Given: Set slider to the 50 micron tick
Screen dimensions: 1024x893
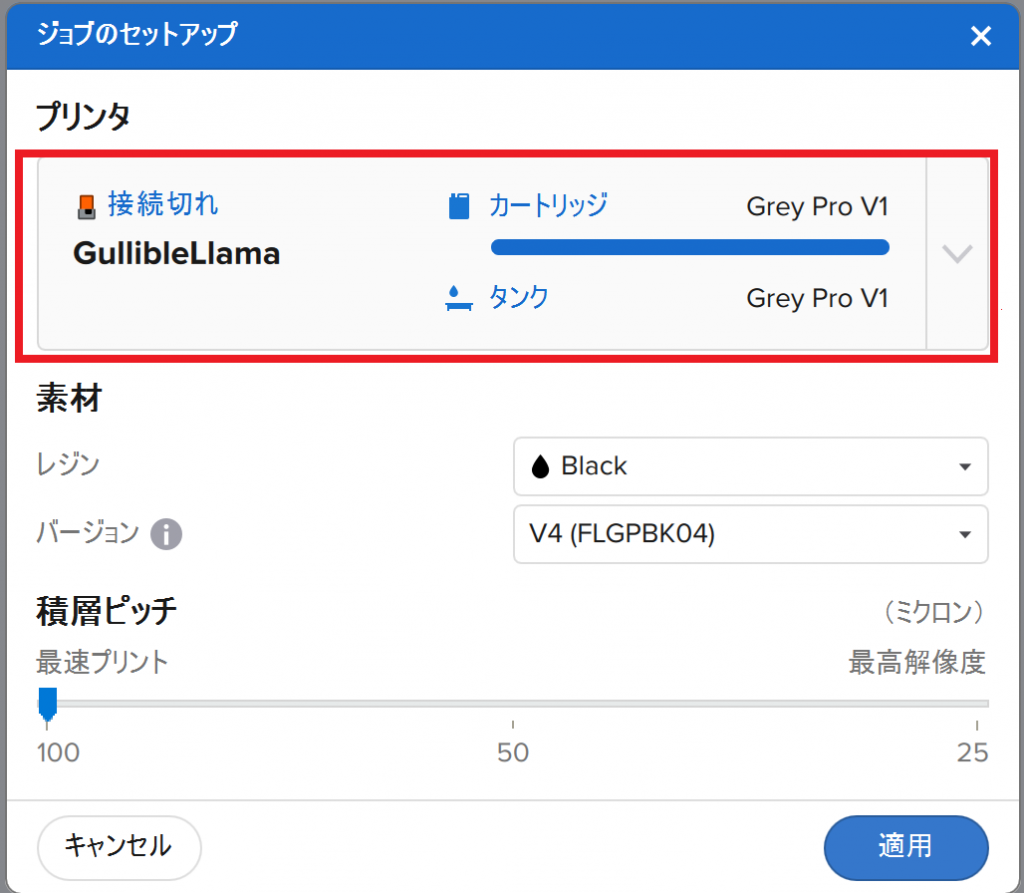Looking at the screenshot, I should click(513, 704).
